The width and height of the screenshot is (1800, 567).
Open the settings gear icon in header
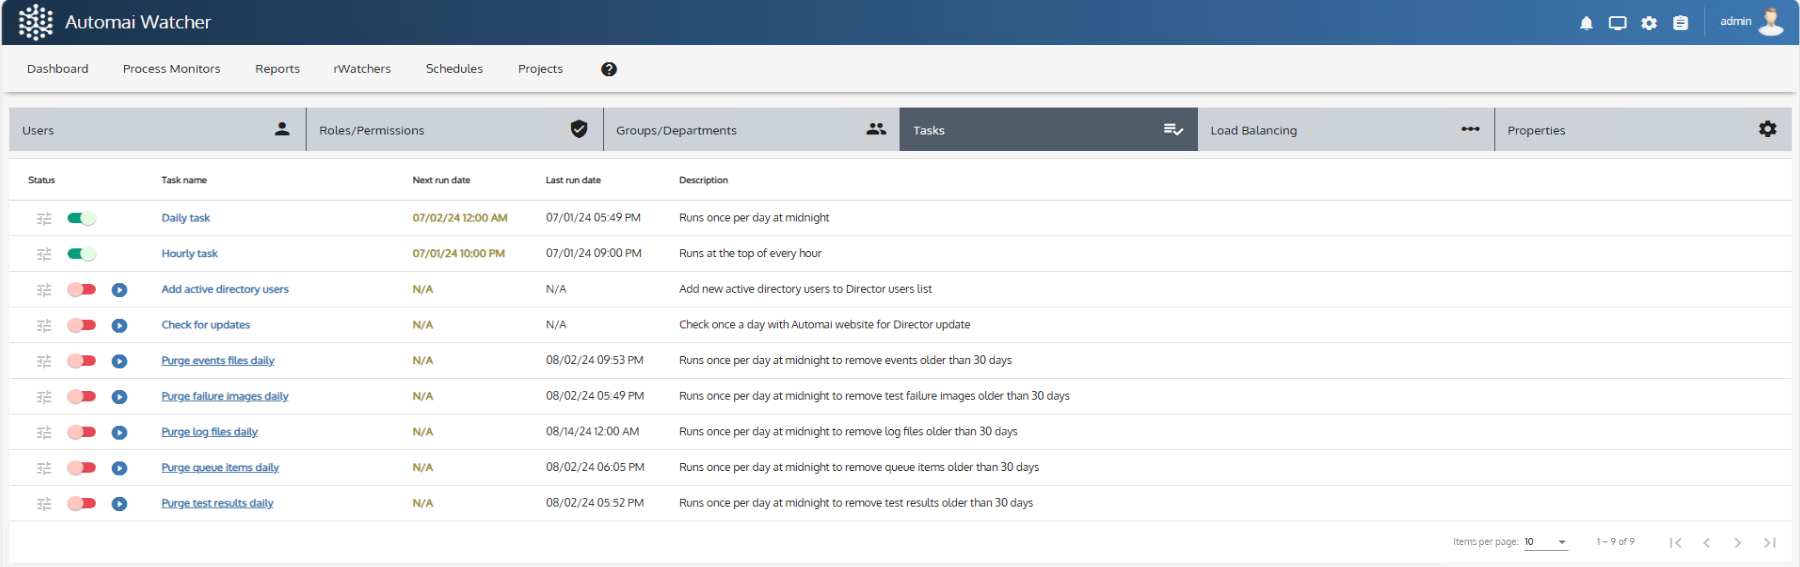tap(1649, 23)
